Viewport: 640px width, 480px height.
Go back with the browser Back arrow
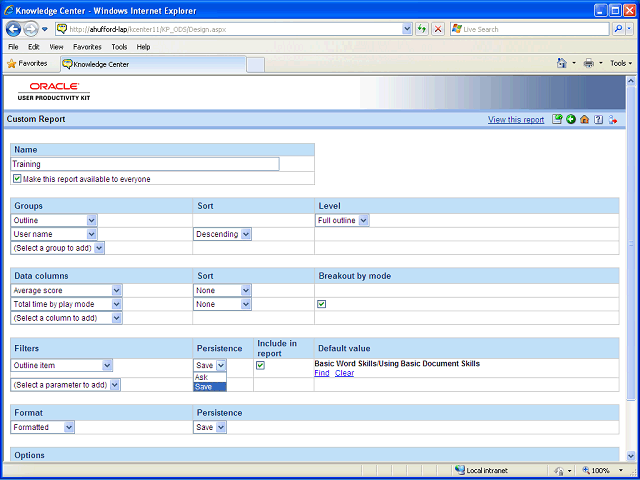(x=13, y=29)
